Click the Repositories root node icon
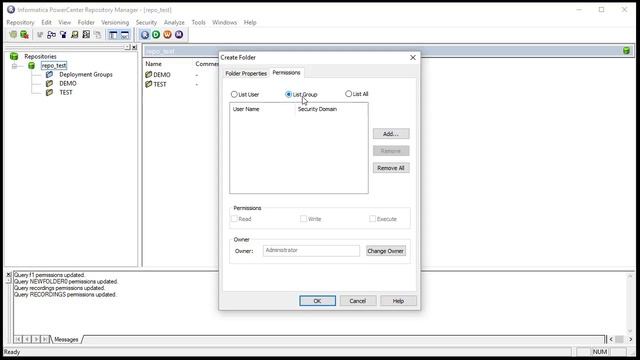The image size is (640, 360). (14, 56)
